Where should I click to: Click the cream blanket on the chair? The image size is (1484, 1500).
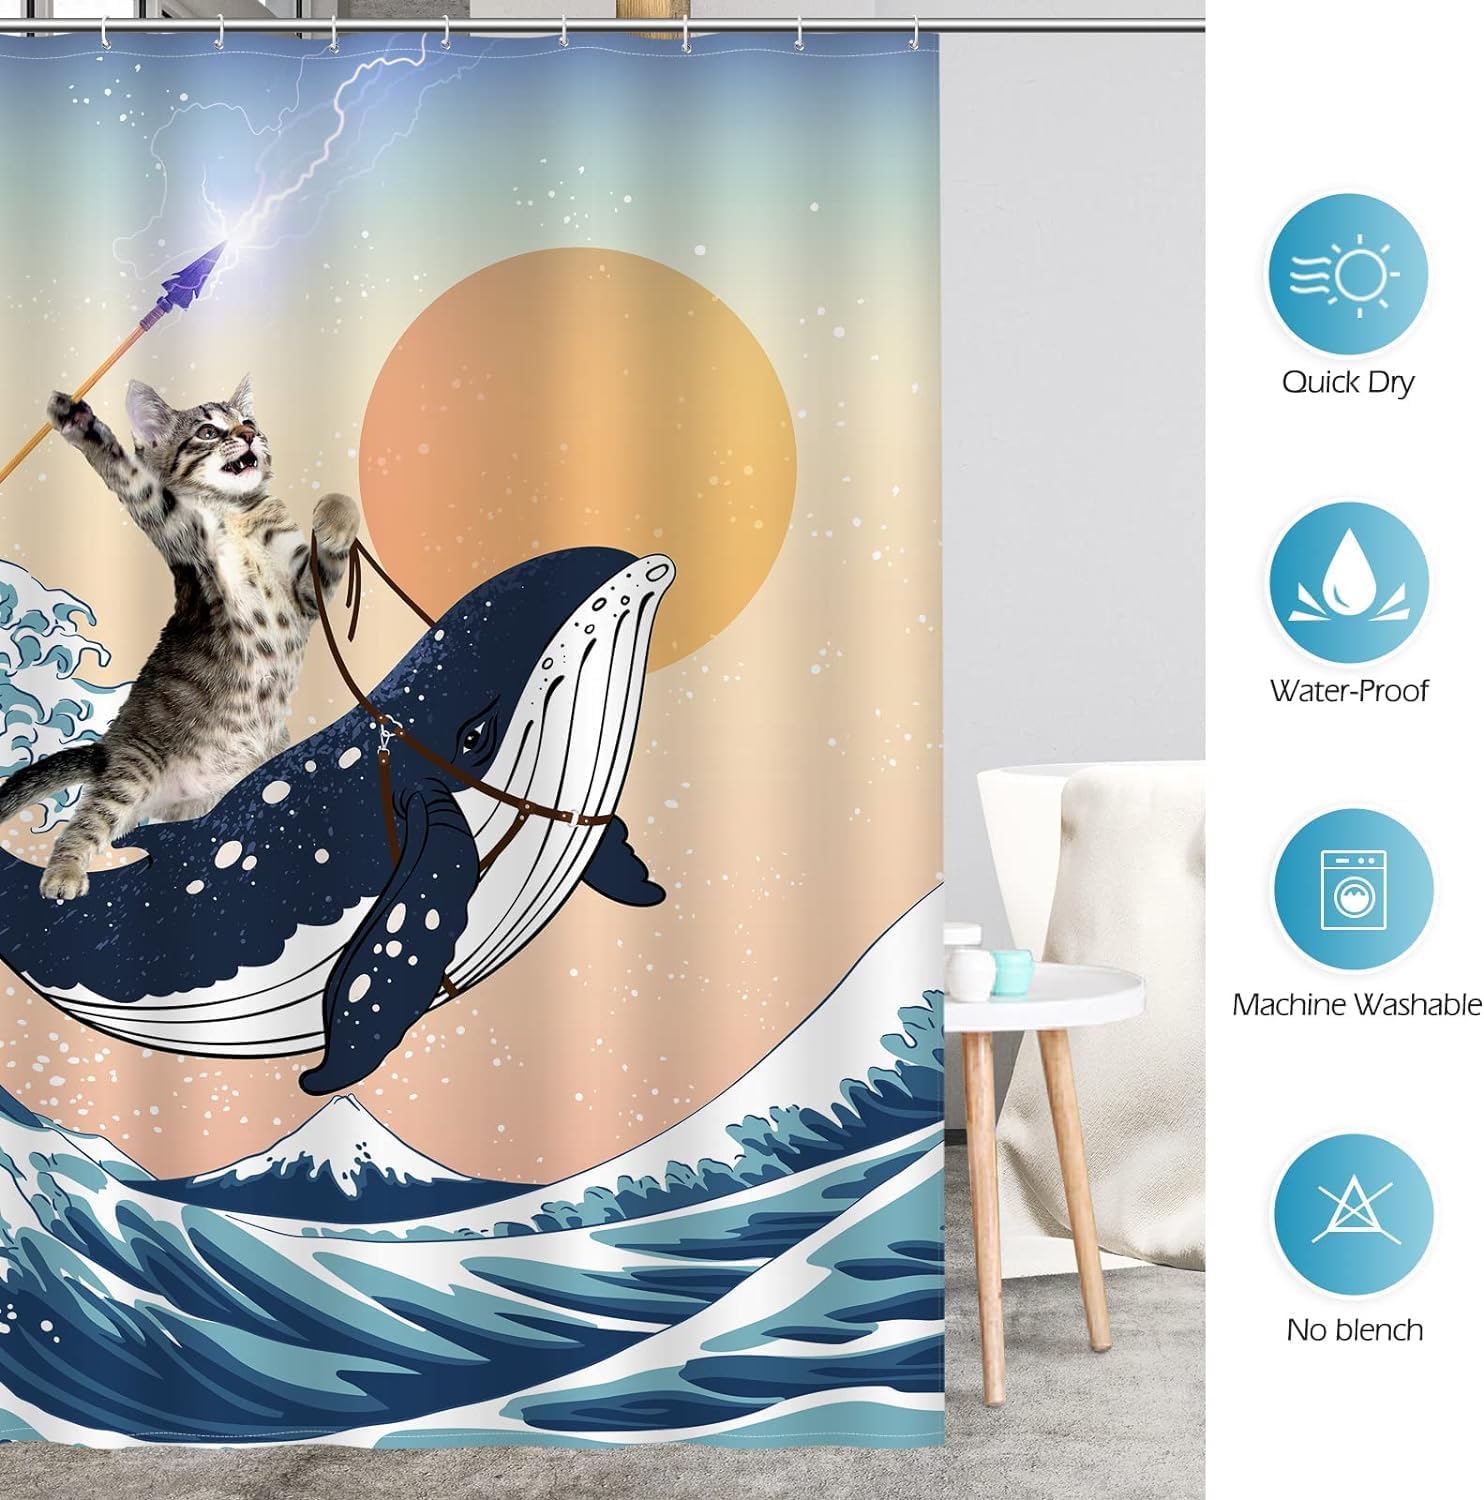[x=1120, y=900]
